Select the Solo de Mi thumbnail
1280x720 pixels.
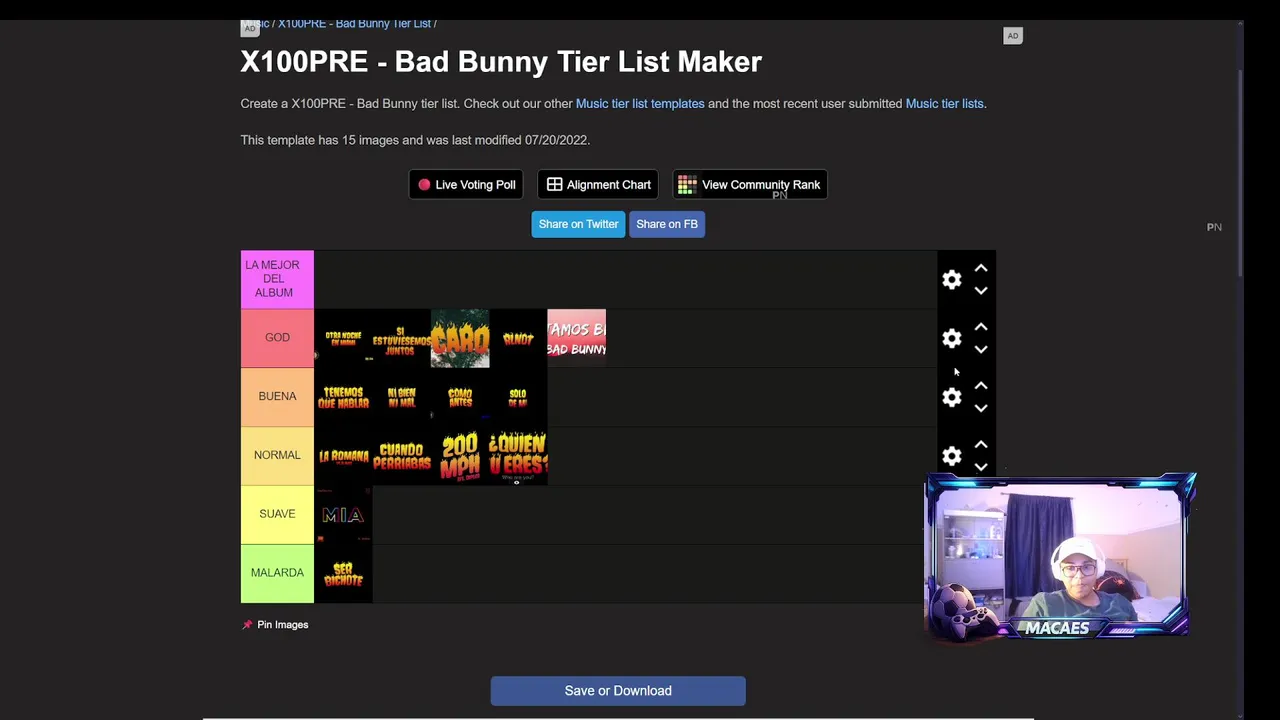click(518, 398)
